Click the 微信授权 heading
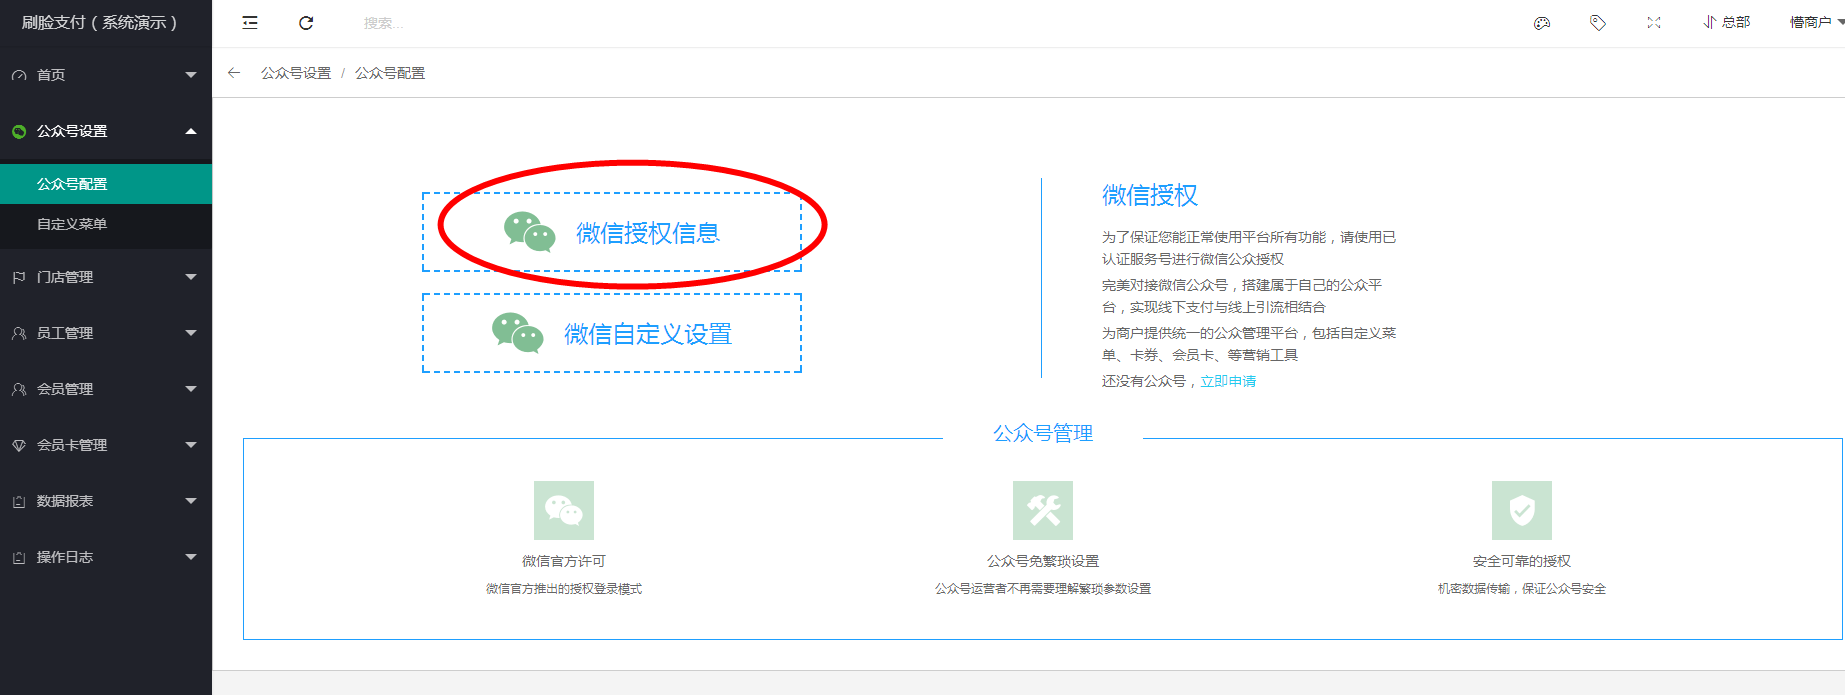This screenshot has width=1845, height=695. click(x=1150, y=195)
